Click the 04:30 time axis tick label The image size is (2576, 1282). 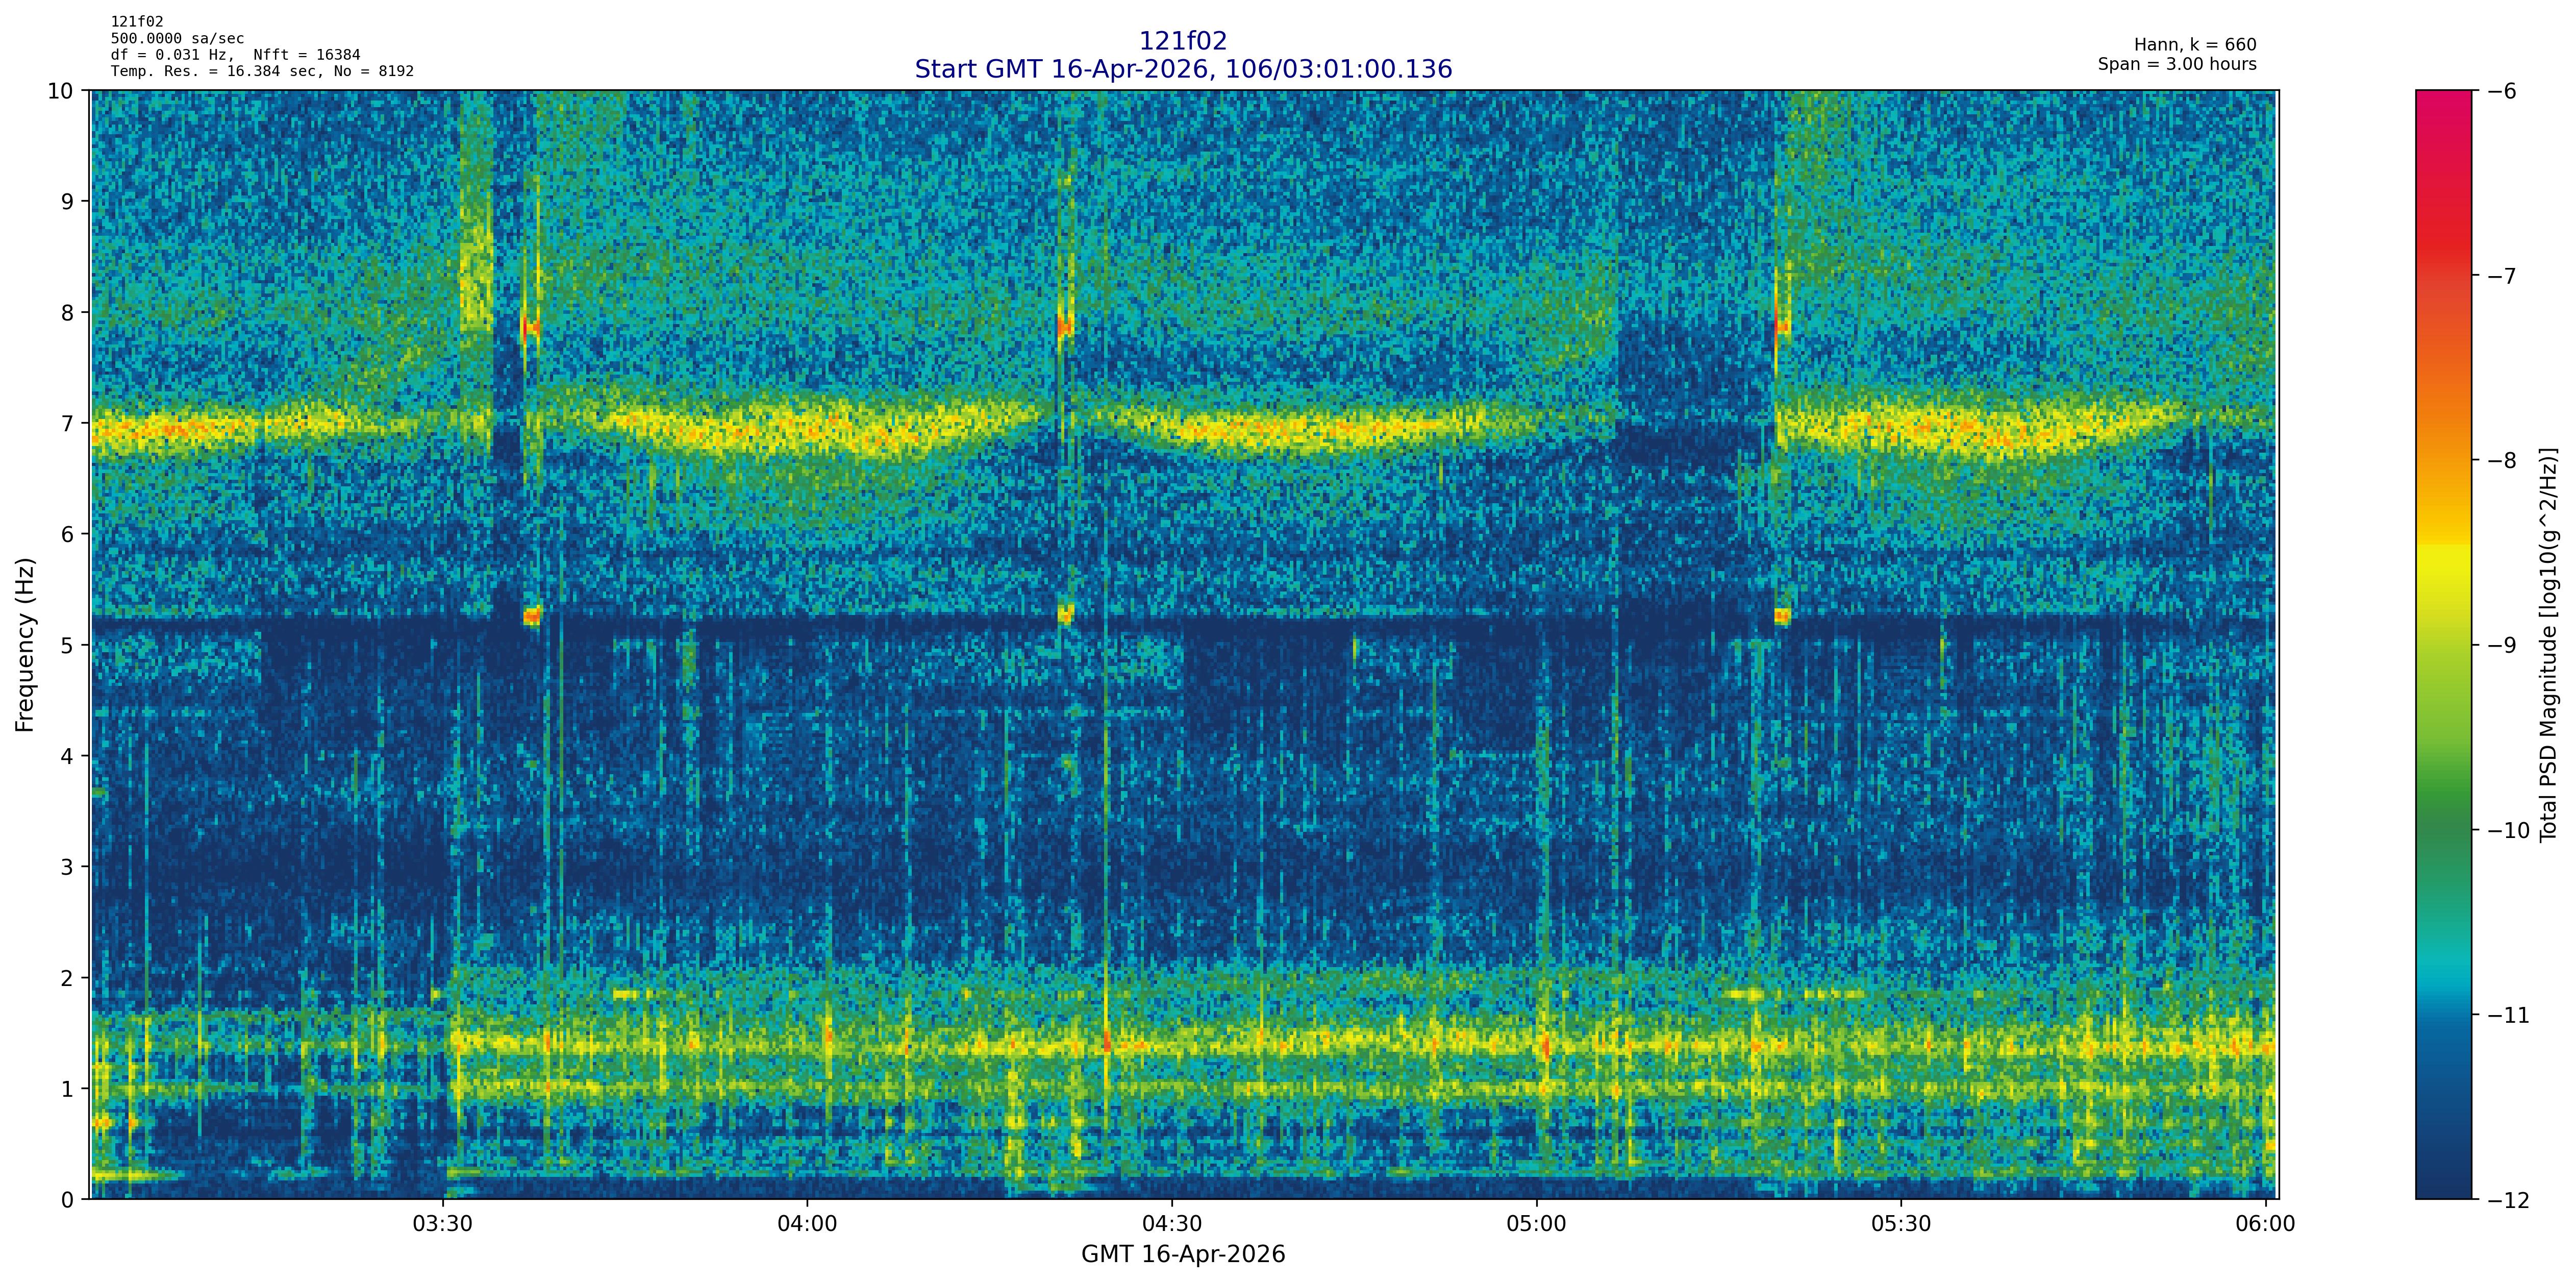(x=1172, y=1224)
